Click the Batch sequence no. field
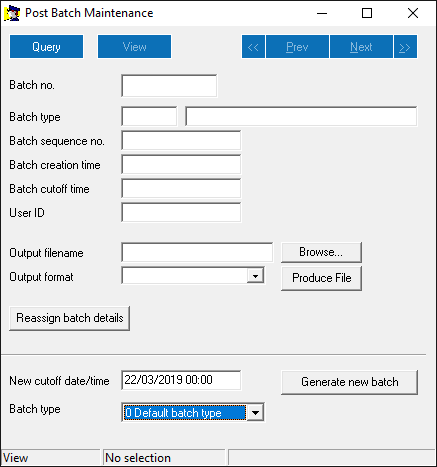Viewport: 437px width, 467px height. (x=181, y=140)
